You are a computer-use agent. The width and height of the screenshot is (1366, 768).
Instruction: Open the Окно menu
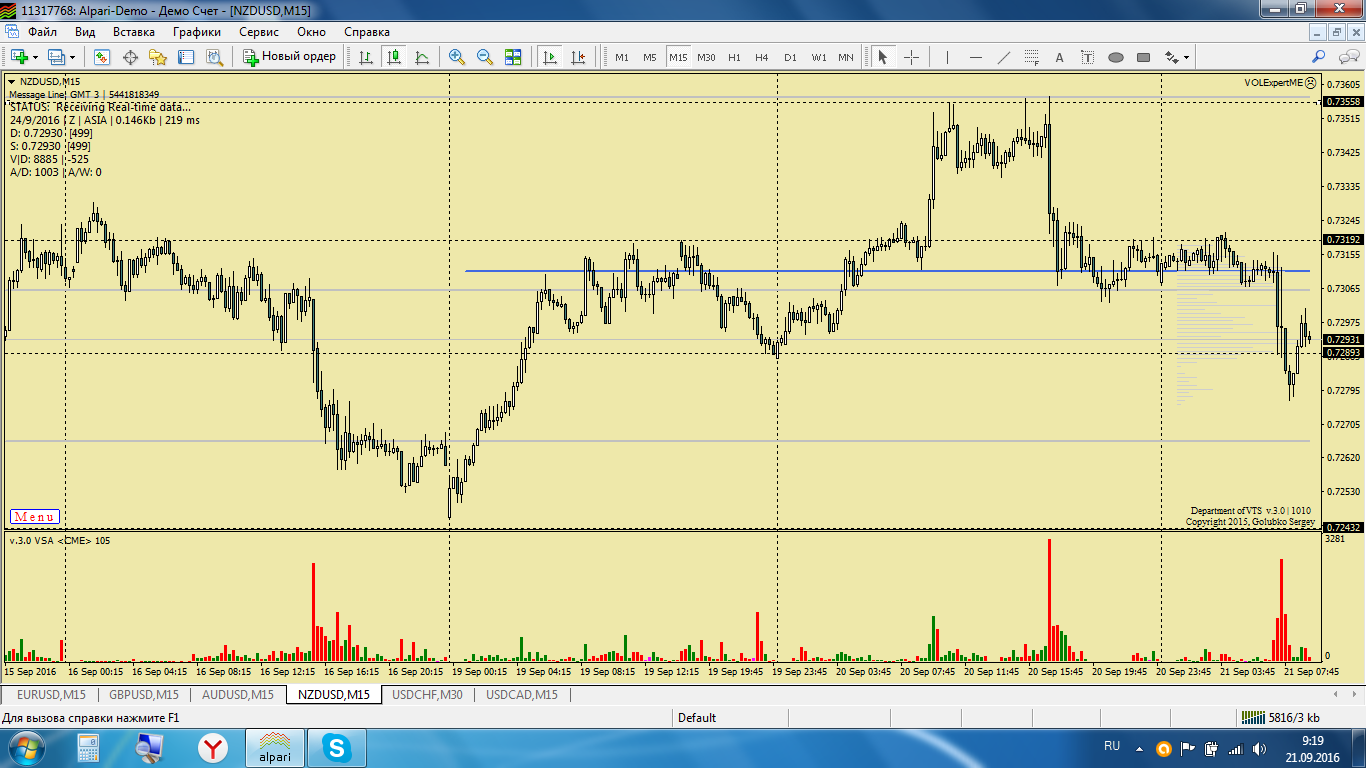pos(311,31)
